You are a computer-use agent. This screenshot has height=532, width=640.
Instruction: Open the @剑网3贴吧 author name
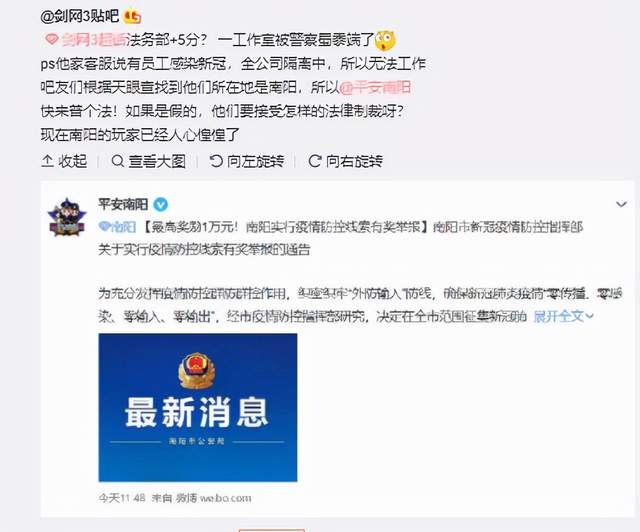tap(80, 16)
